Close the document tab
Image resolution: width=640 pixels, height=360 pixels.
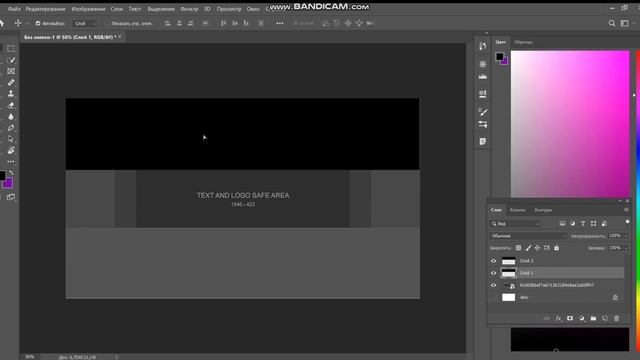120,37
